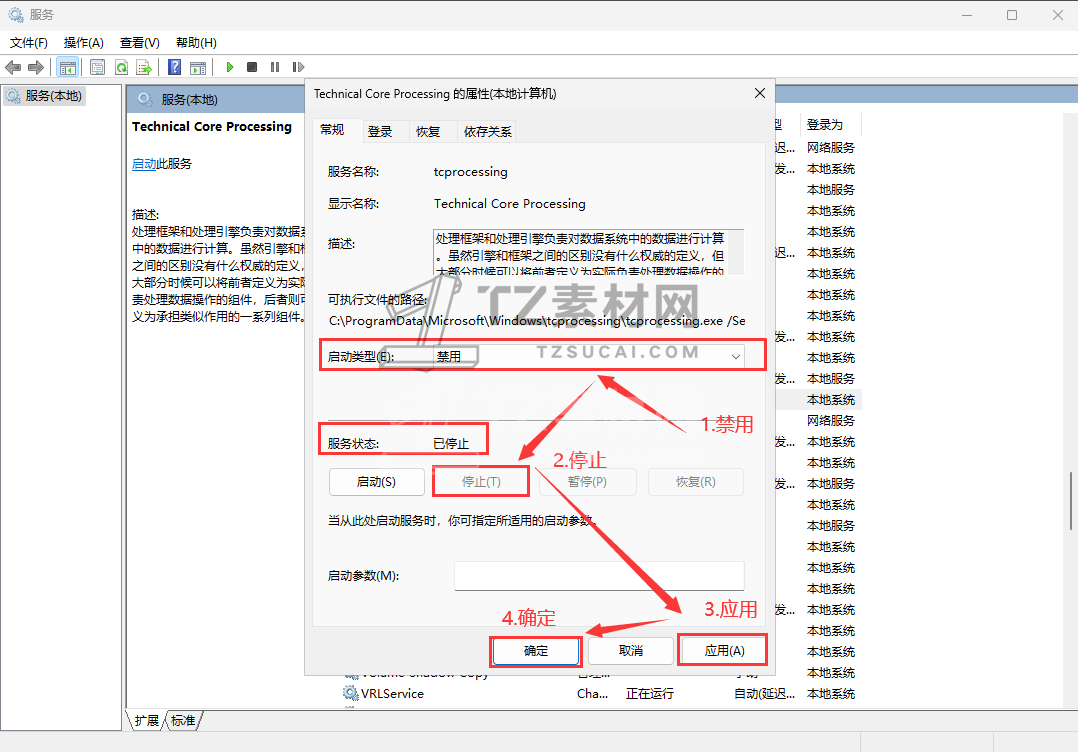Click the 登录为 column header
The image size is (1078, 752).
pos(828,124)
